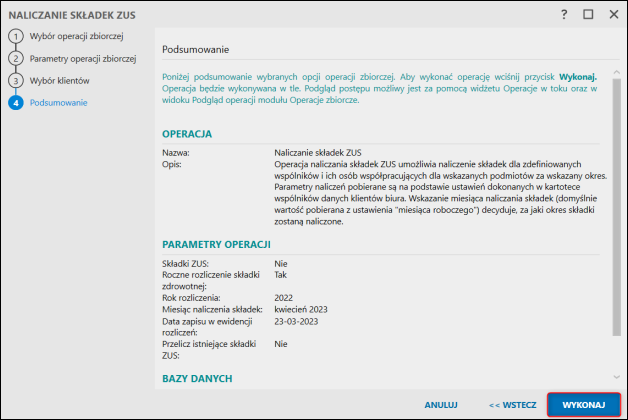628x420 pixels.
Task: Click the Rok rozliczenia: label
Action: [191, 298]
